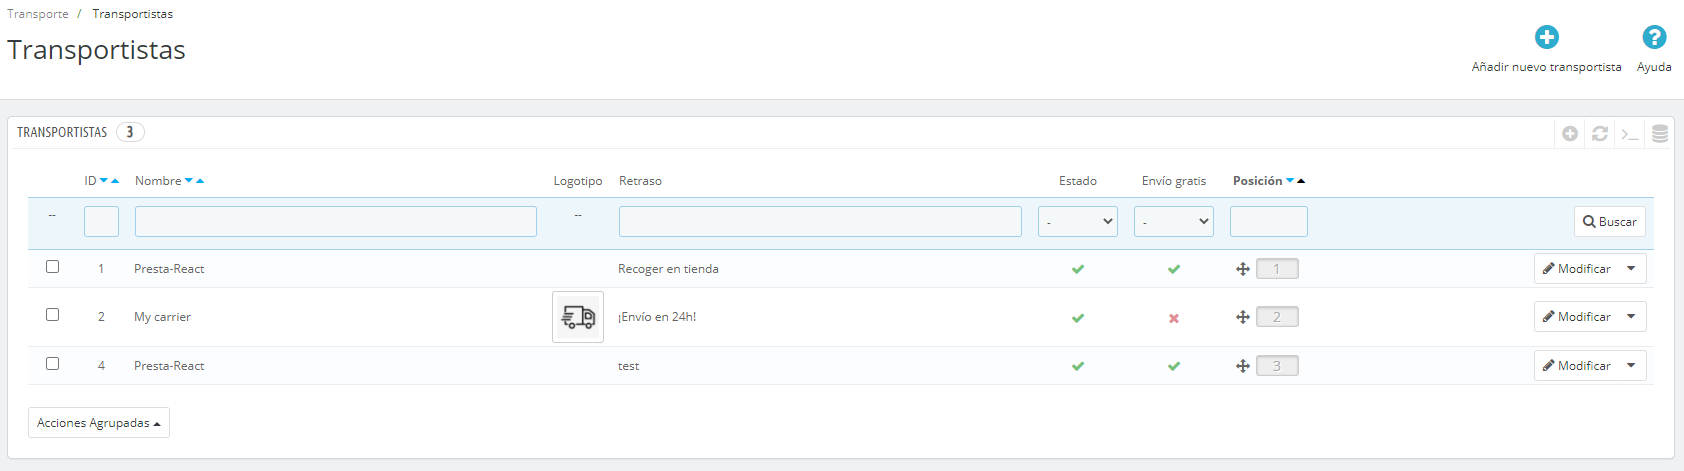Refresh the transportistas list
This screenshot has height=471, width=1684.
[1600, 133]
